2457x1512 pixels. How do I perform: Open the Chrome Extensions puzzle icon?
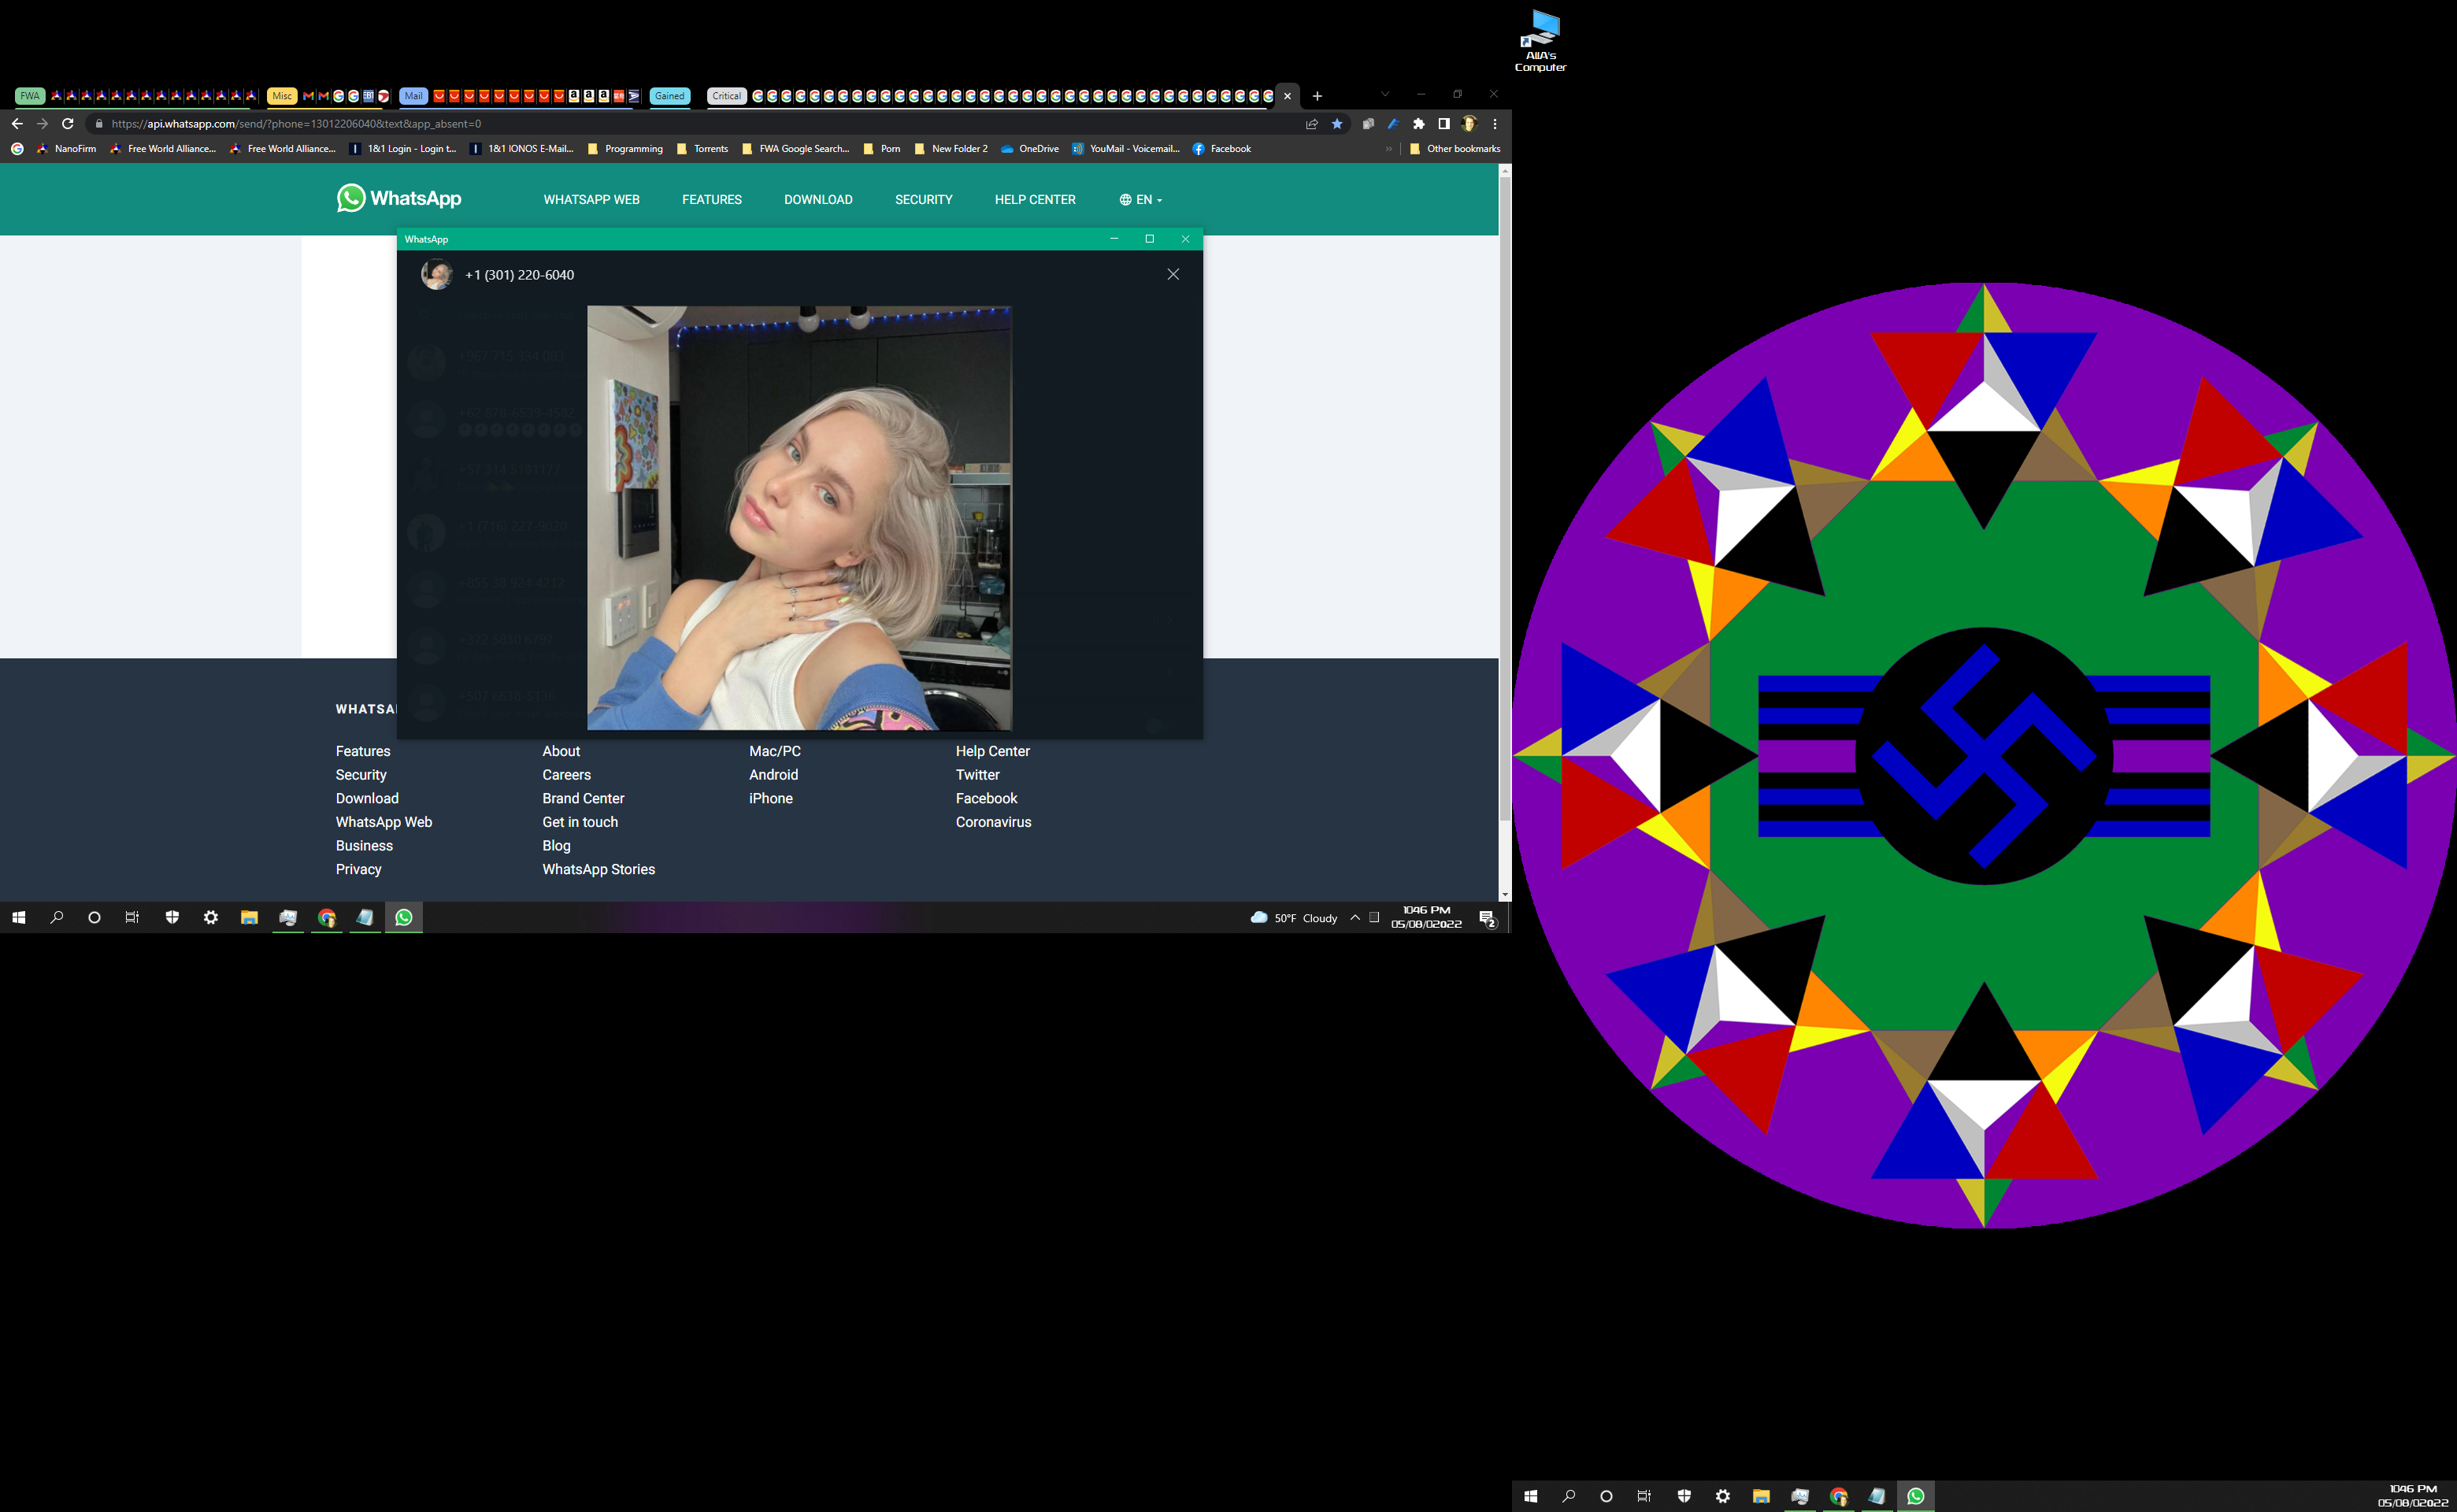1418,124
